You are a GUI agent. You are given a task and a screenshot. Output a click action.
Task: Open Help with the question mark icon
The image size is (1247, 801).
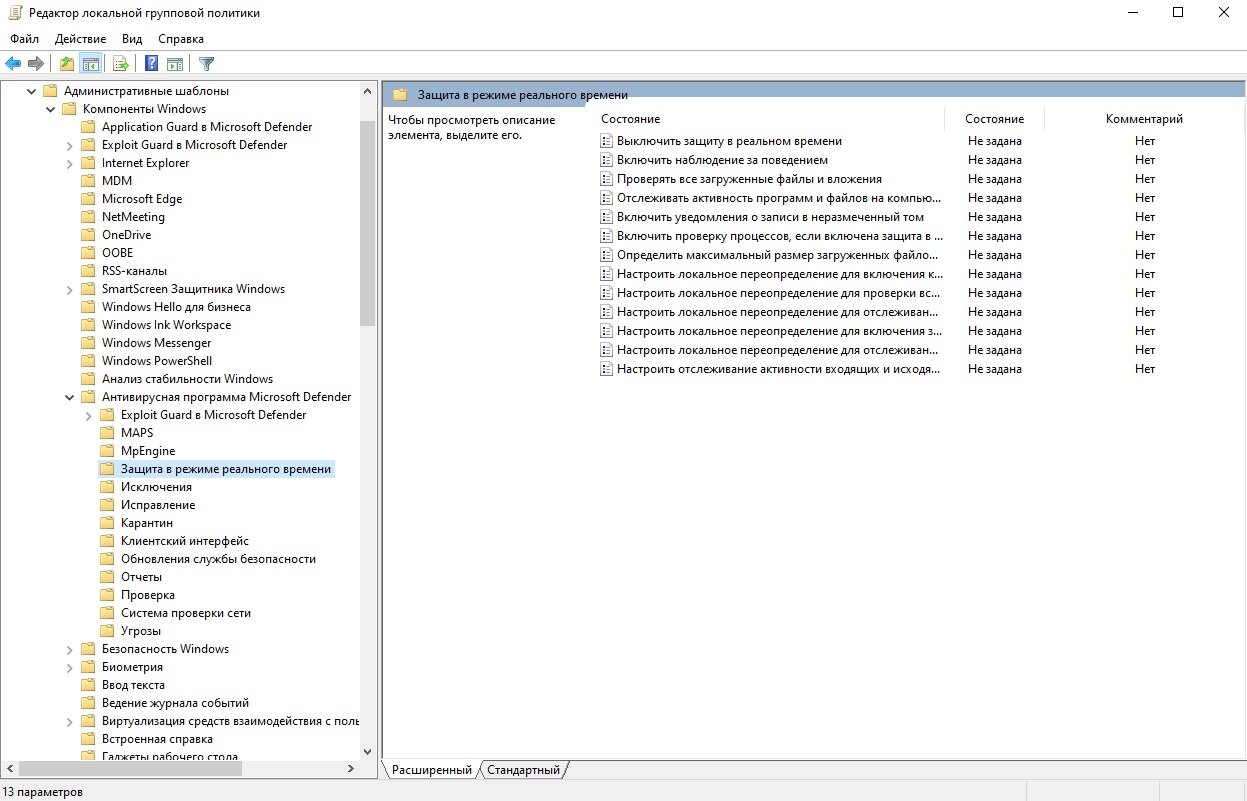pos(152,64)
